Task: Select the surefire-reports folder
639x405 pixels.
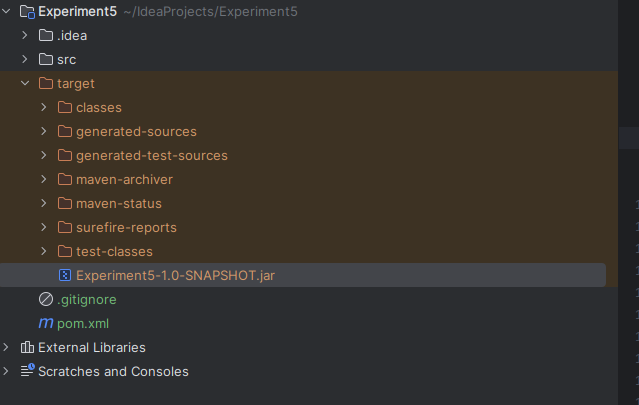Action: click(x=126, y=227)
